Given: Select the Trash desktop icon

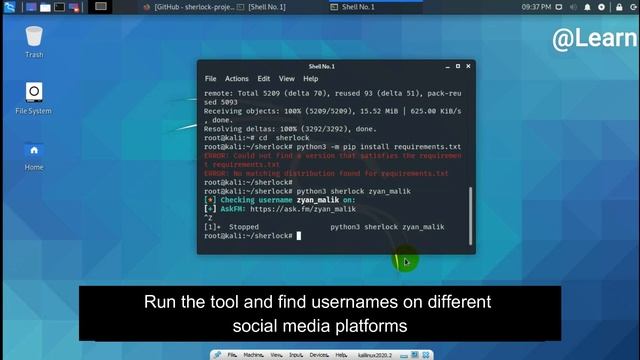Looking at the screenshot, I should click(x=34, y=42).
